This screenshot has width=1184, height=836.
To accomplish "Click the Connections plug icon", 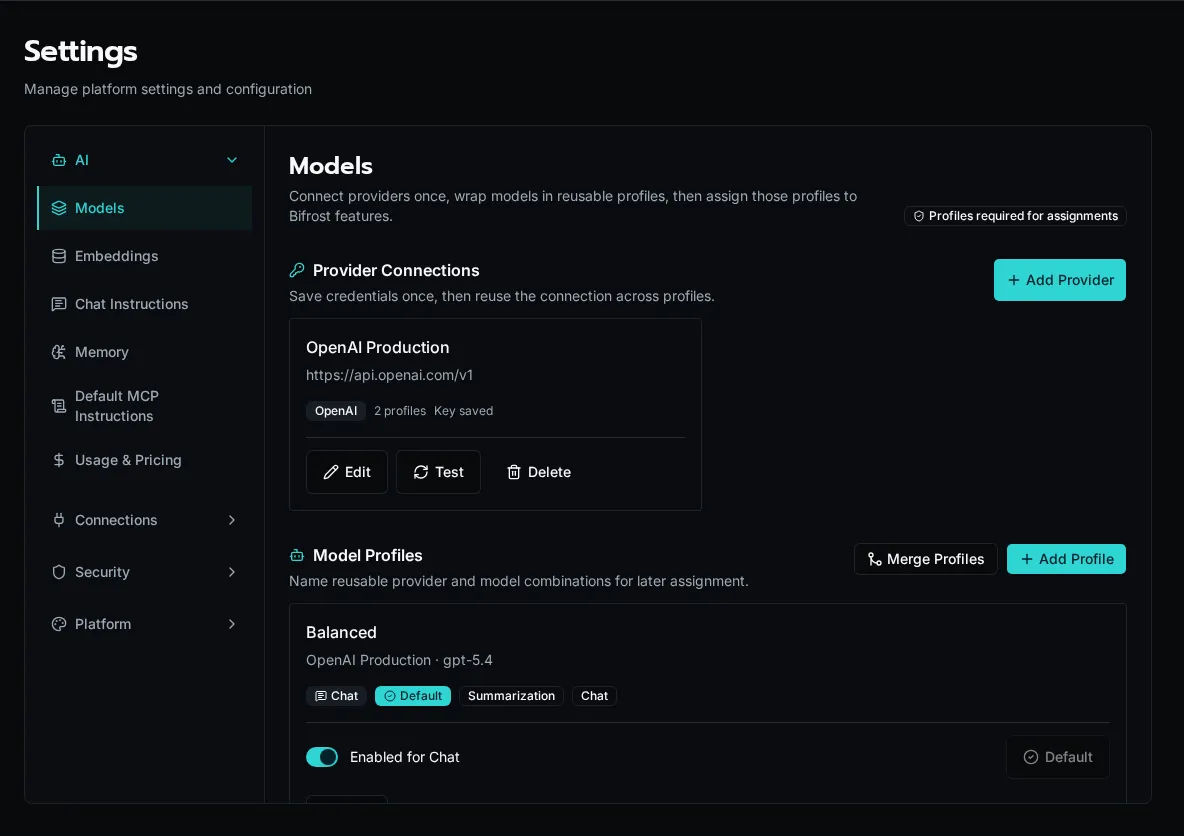I will [x=58, y=520].
